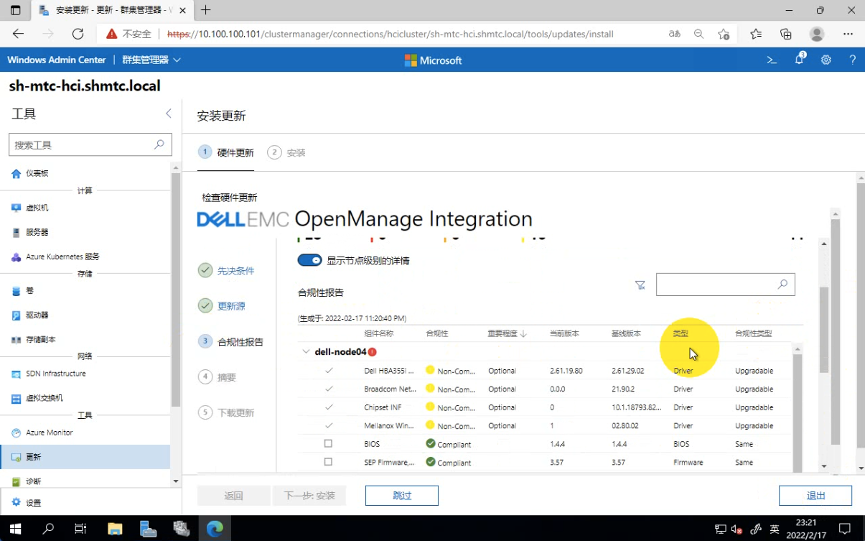The image size is (866, 541).
Task: Toggle 显示节点级别的详情 switch
Action: (x=309, y=260)
